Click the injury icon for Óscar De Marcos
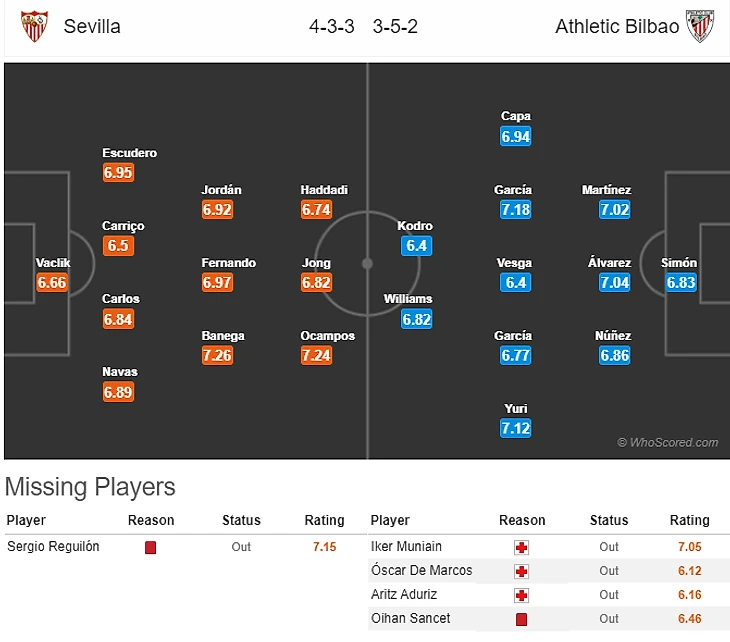 [521, 571]
